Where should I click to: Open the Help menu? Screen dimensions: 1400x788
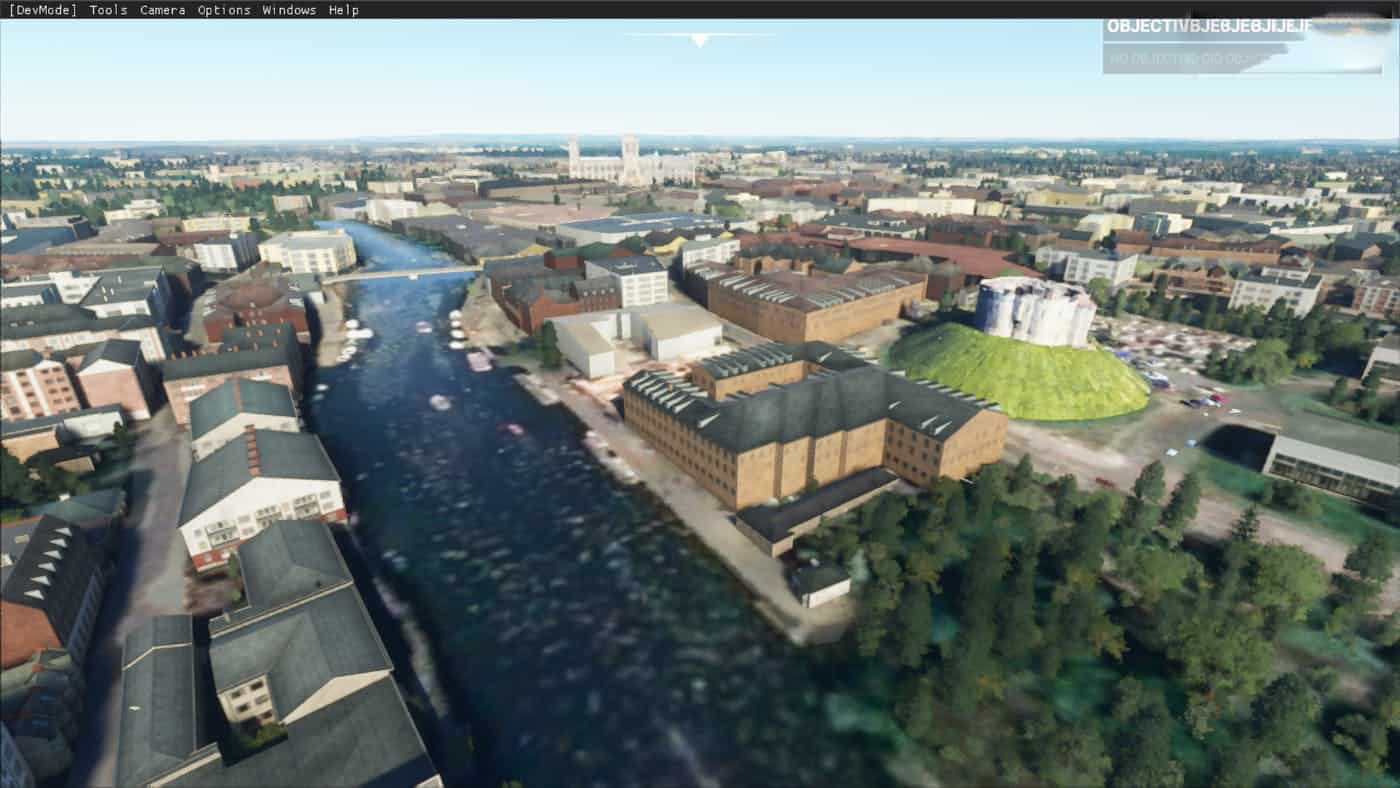coord(344,10)
